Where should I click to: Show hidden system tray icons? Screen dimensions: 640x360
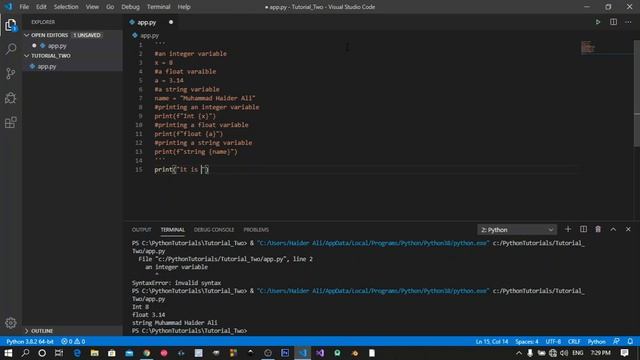(519, 353)
